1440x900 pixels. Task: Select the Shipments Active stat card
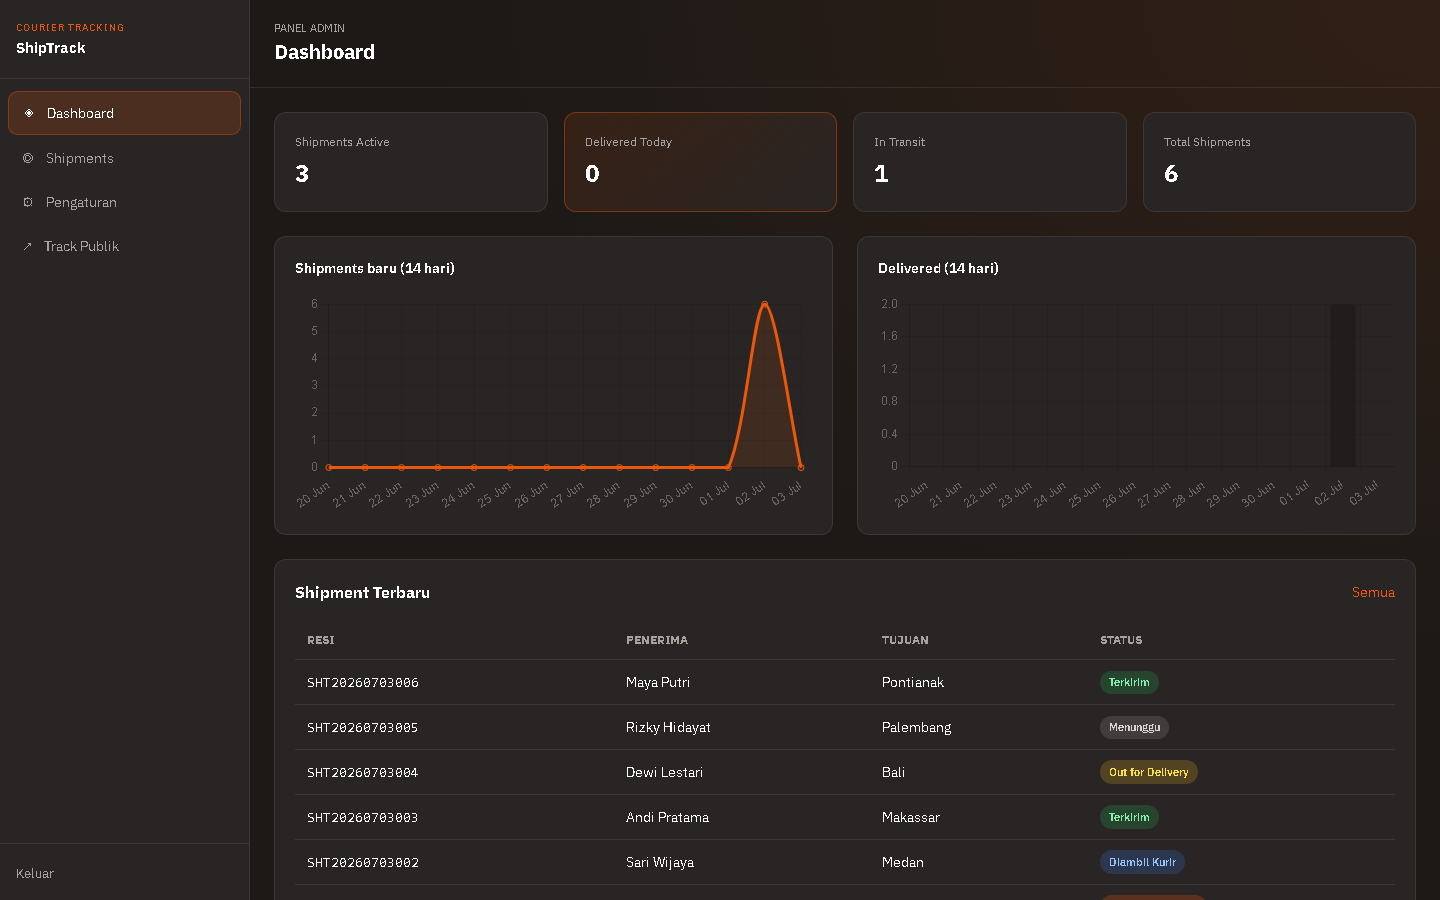coord(411,162)
